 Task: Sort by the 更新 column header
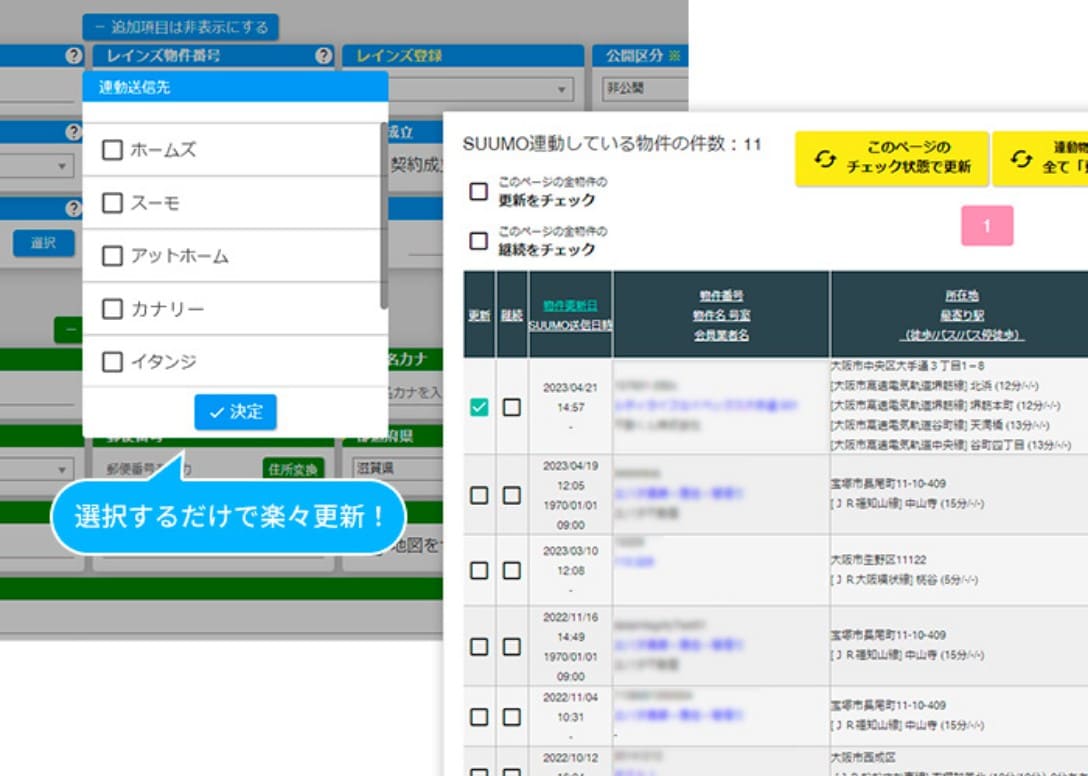pyautogui.click(x=479, y=315)
